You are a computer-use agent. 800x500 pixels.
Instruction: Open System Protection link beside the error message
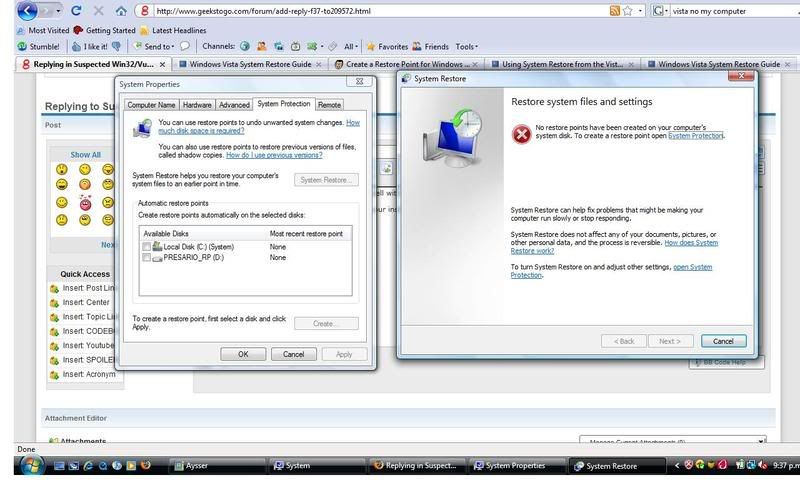point(695,136)
